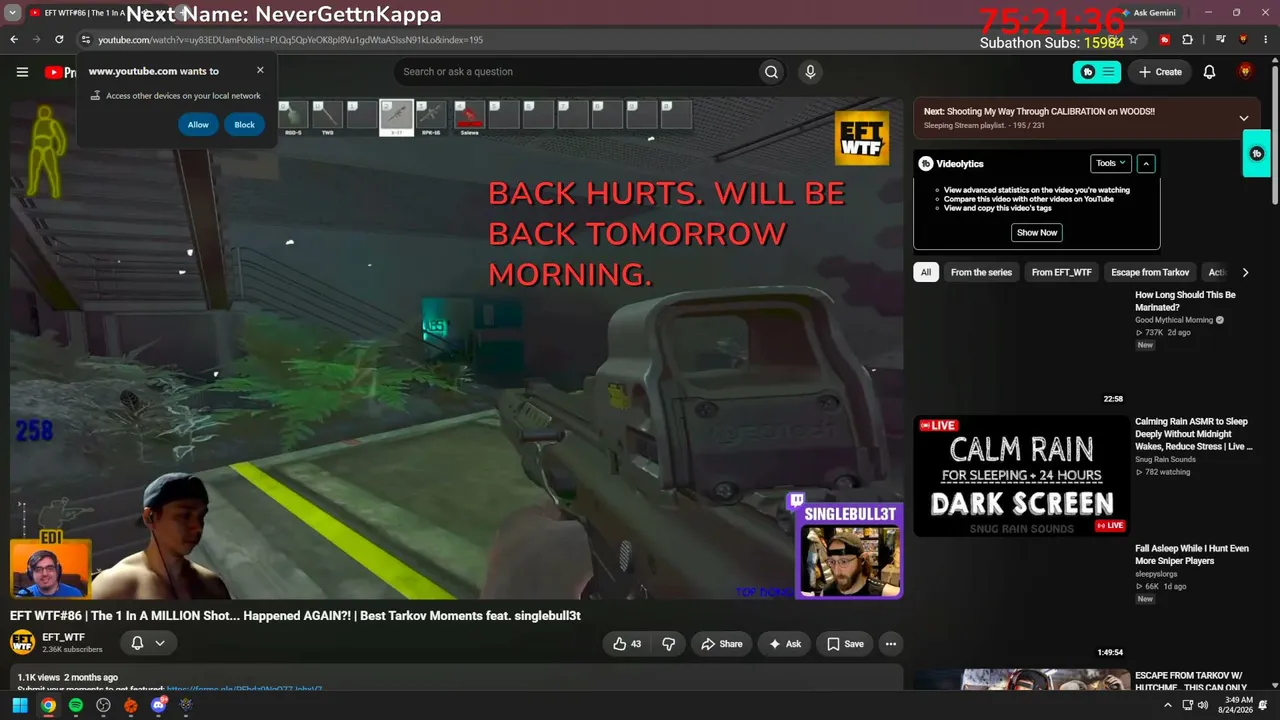Open the red TubeBuddy extension icon in Chrome toolbar

point(1165,40)
